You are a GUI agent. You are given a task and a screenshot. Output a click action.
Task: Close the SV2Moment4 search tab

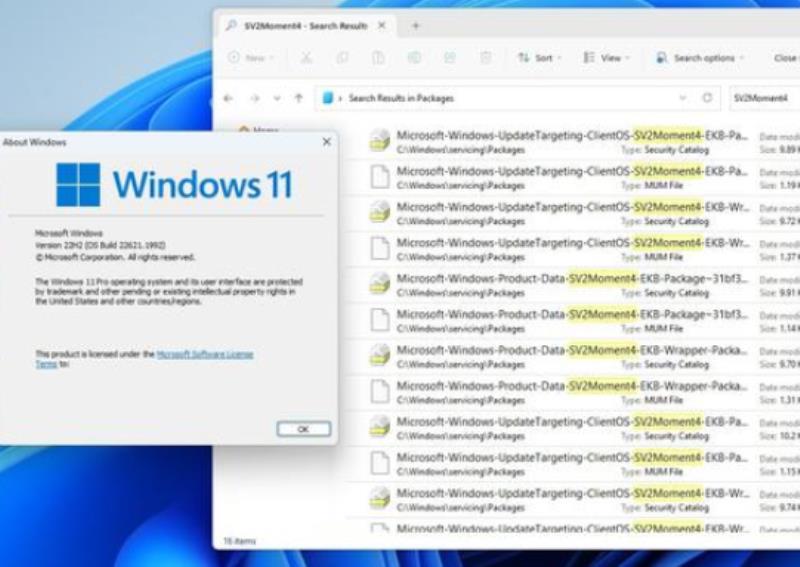(382, 26)
